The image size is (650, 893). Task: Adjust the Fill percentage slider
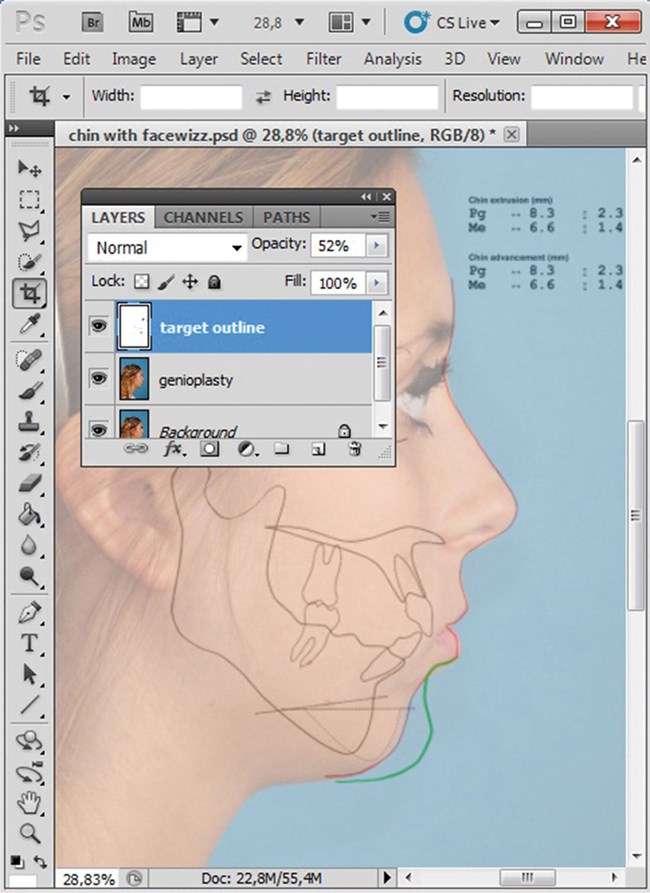coord(376,282)
